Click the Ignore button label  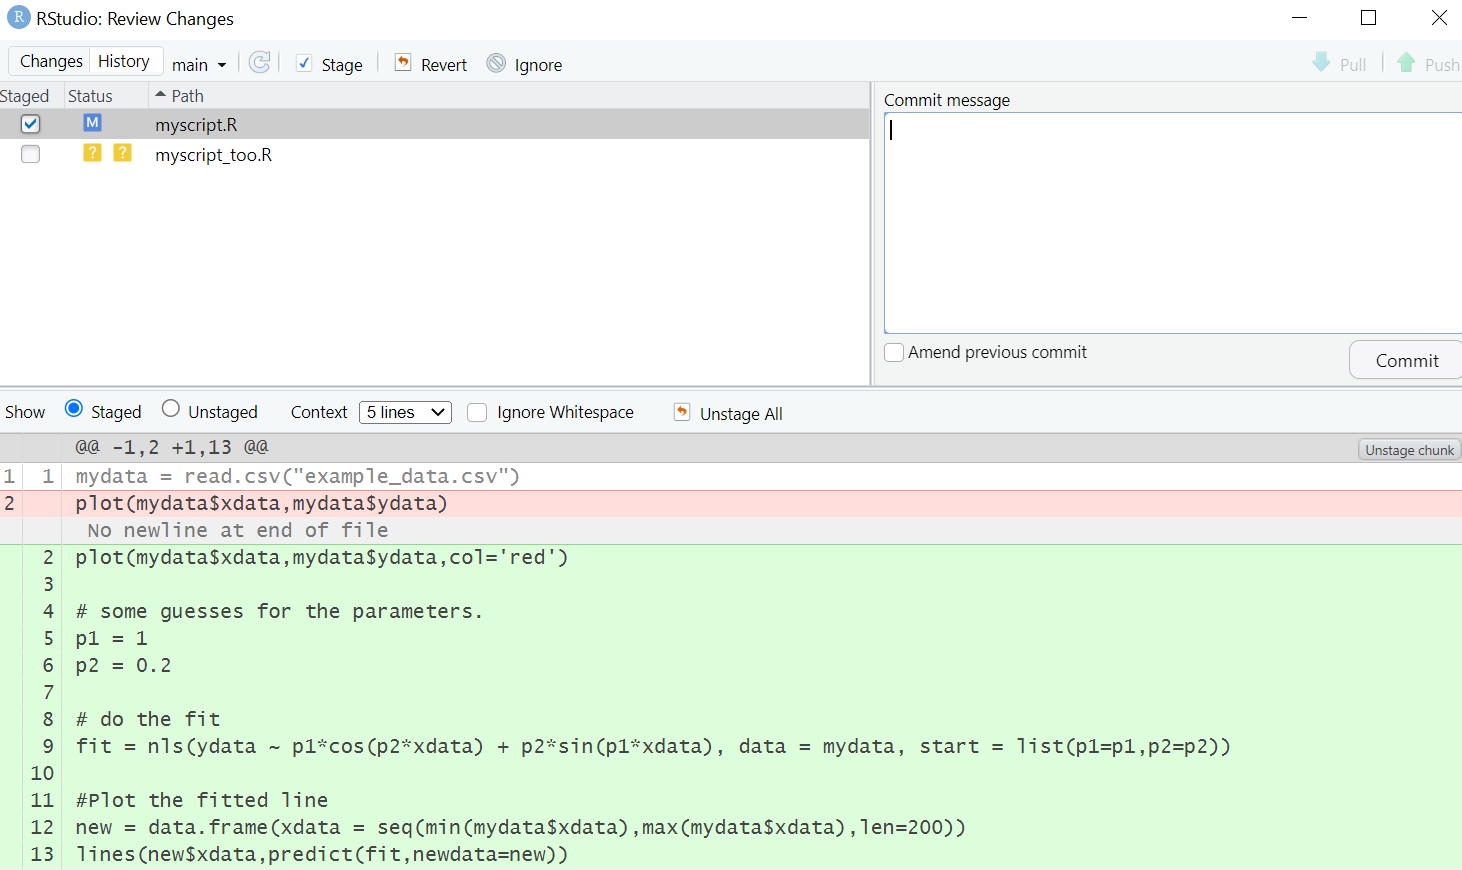tap(538, 65)
